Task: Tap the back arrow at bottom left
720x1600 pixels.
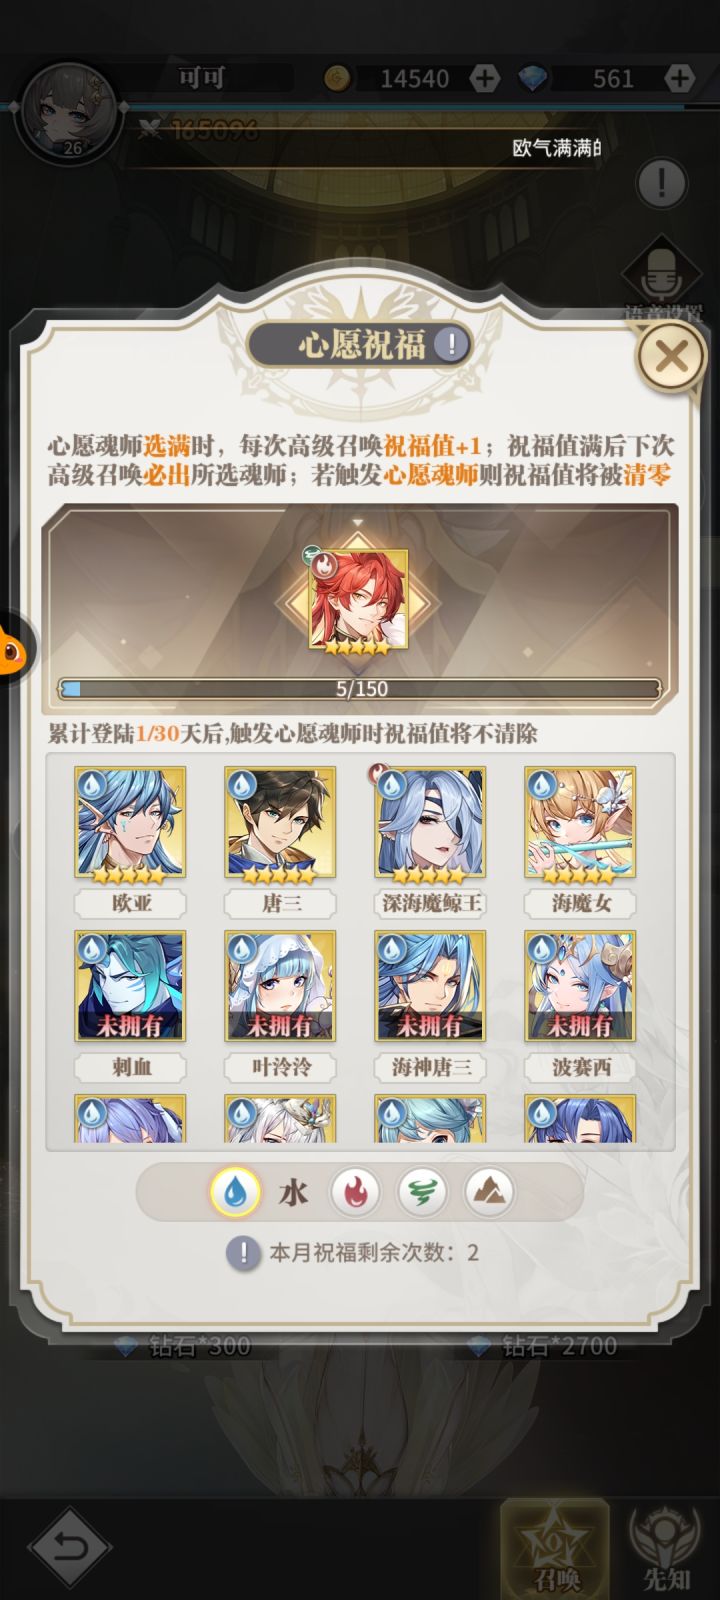Action: 69,1548
